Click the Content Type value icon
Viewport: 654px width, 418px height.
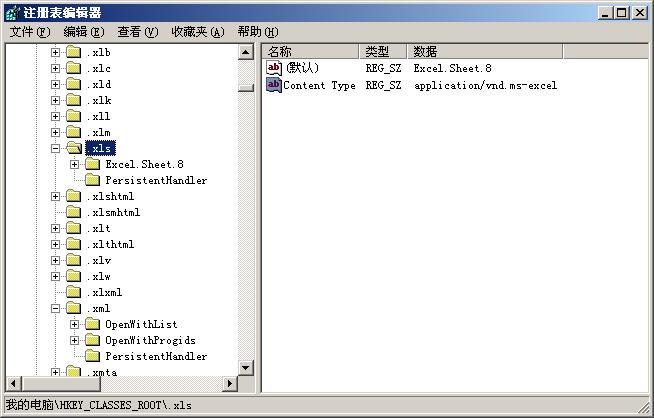[x=274, y=85]
